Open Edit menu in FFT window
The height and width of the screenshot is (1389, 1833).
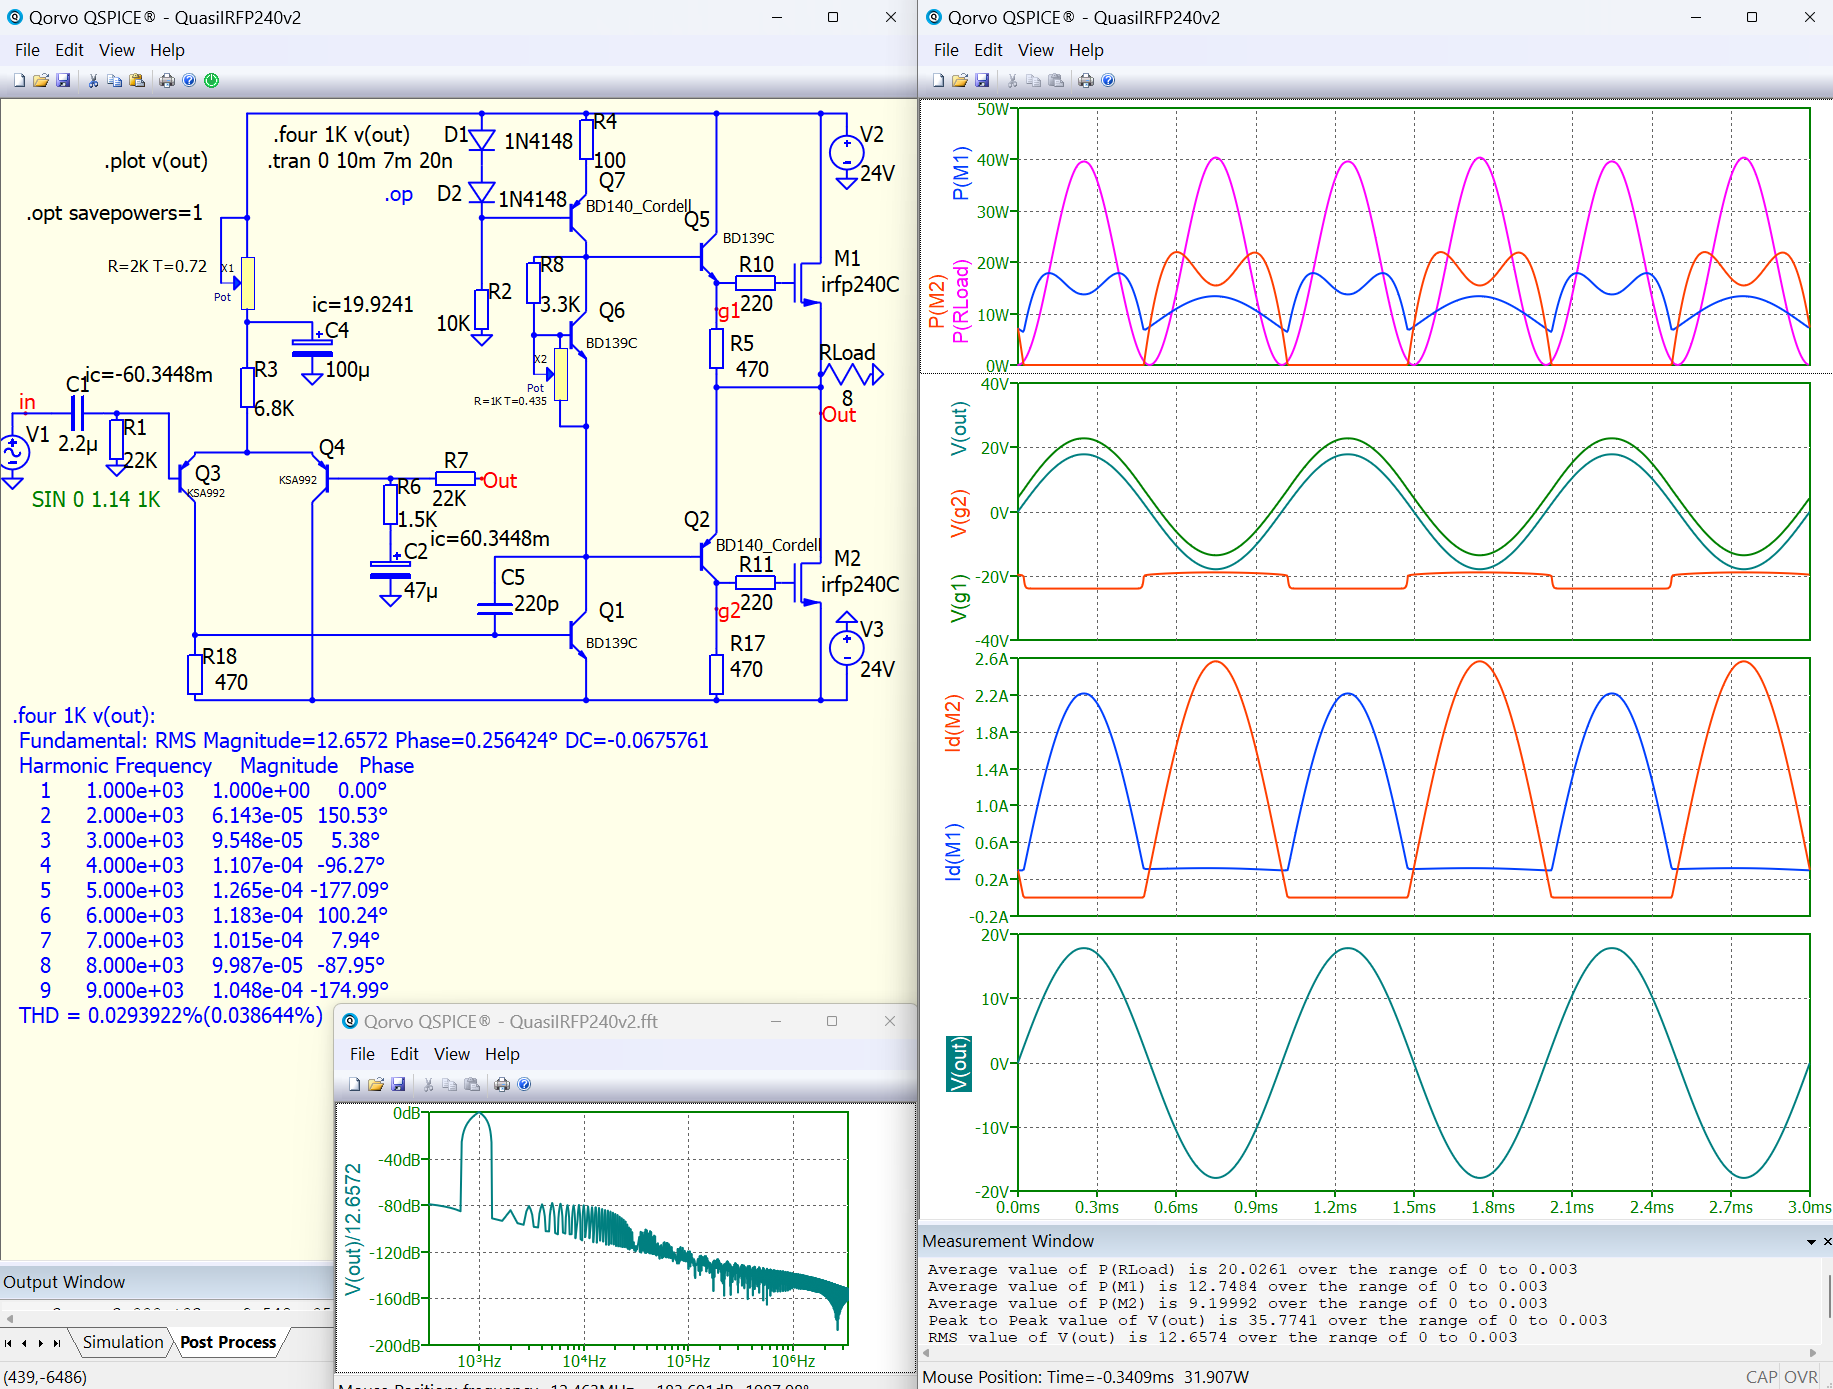(404, 1054)
